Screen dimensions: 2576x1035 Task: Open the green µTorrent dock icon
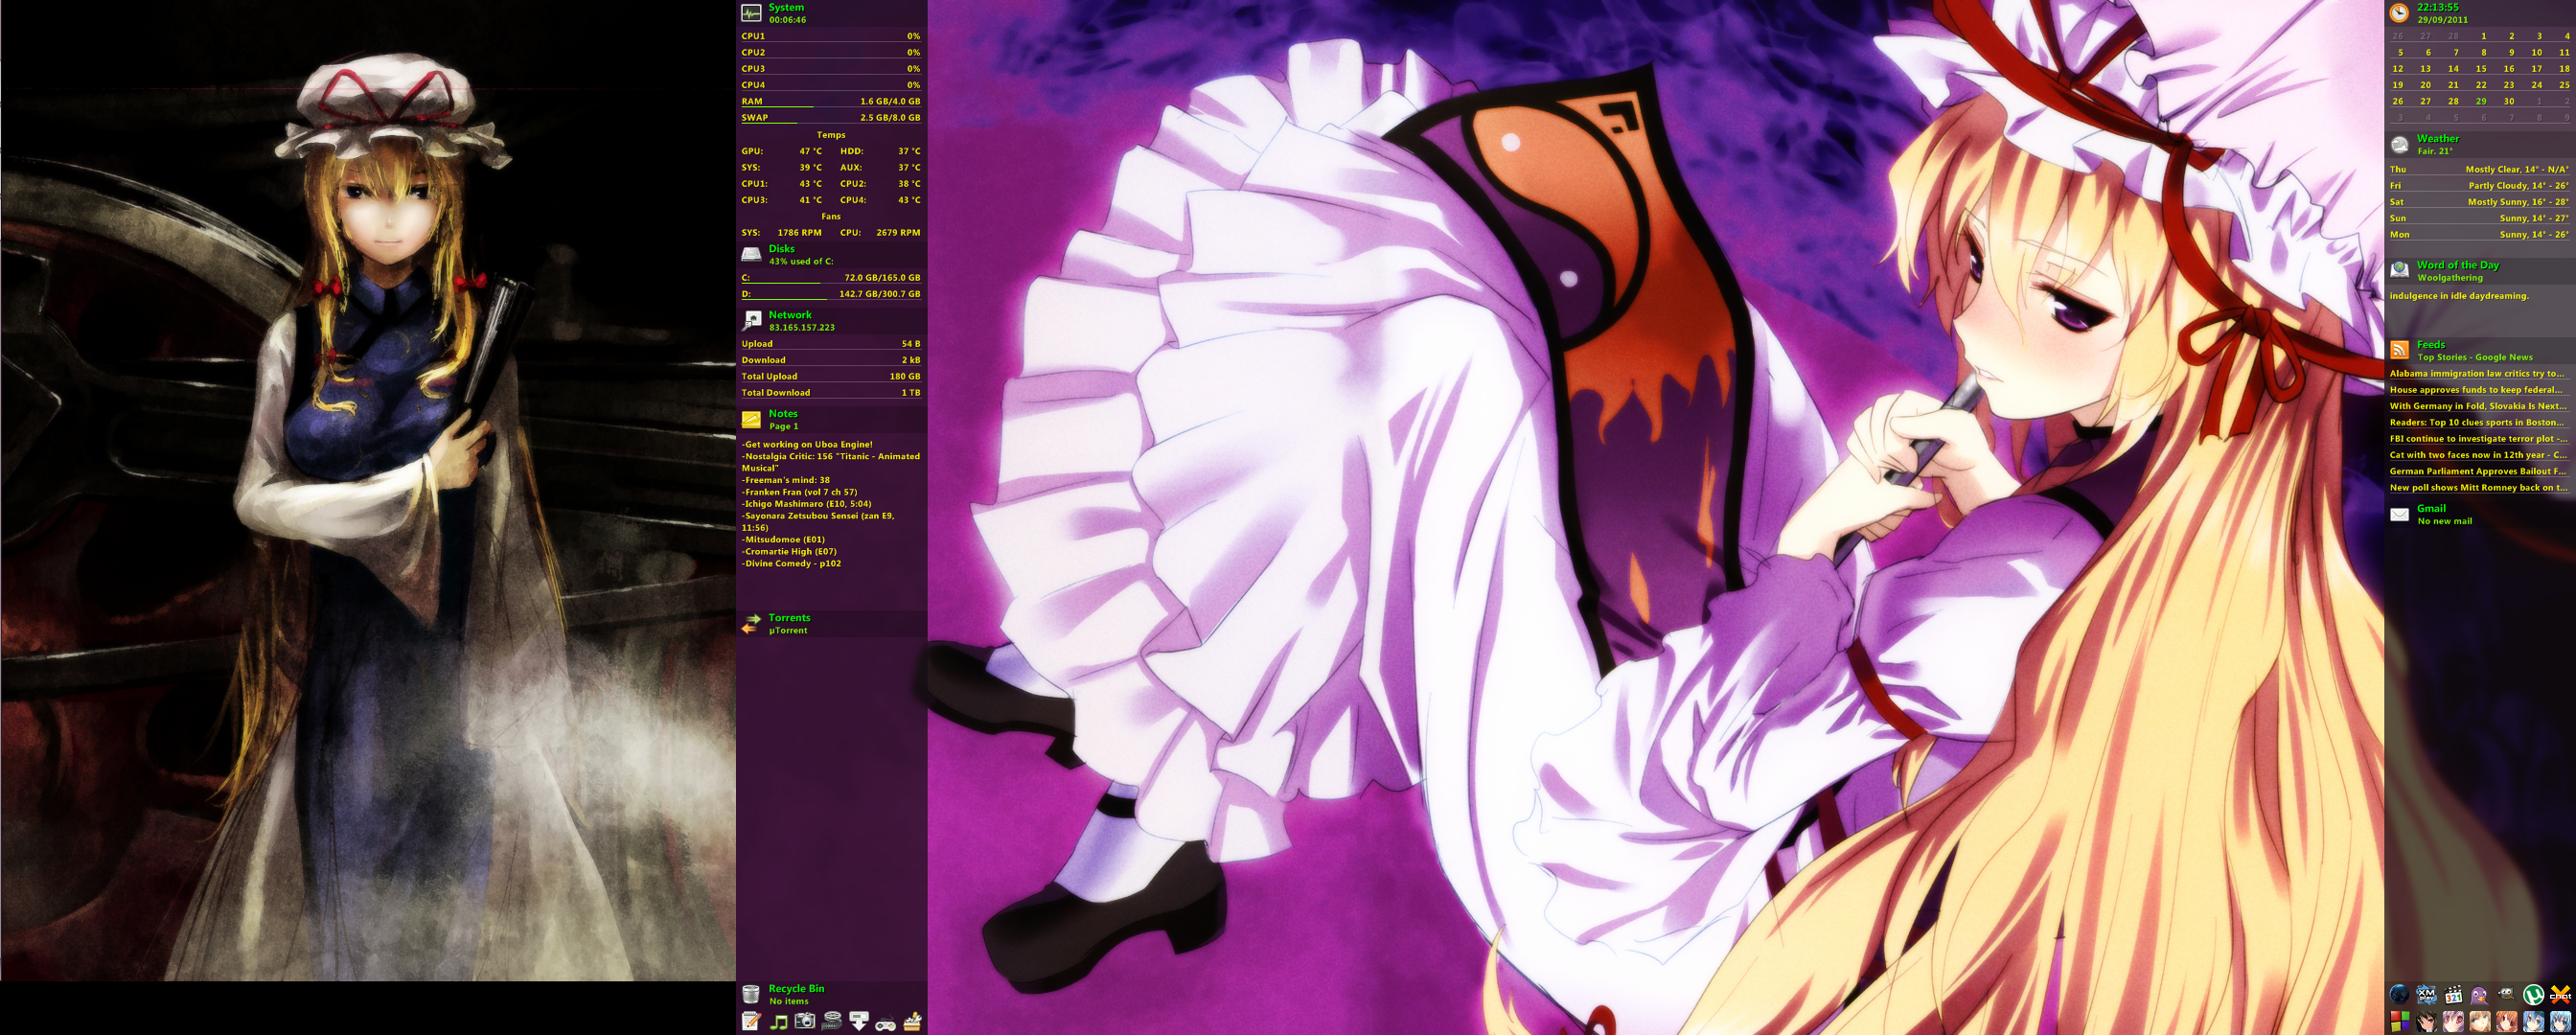tap(2534, 995)
